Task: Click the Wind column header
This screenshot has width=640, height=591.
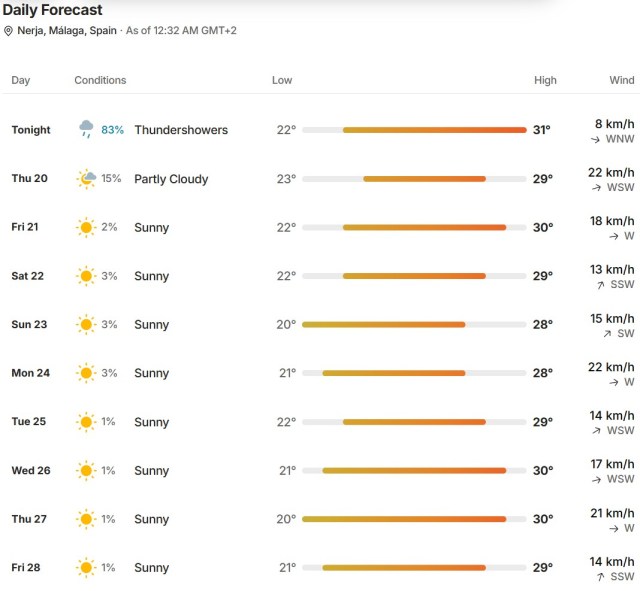Action: point(622,80)
